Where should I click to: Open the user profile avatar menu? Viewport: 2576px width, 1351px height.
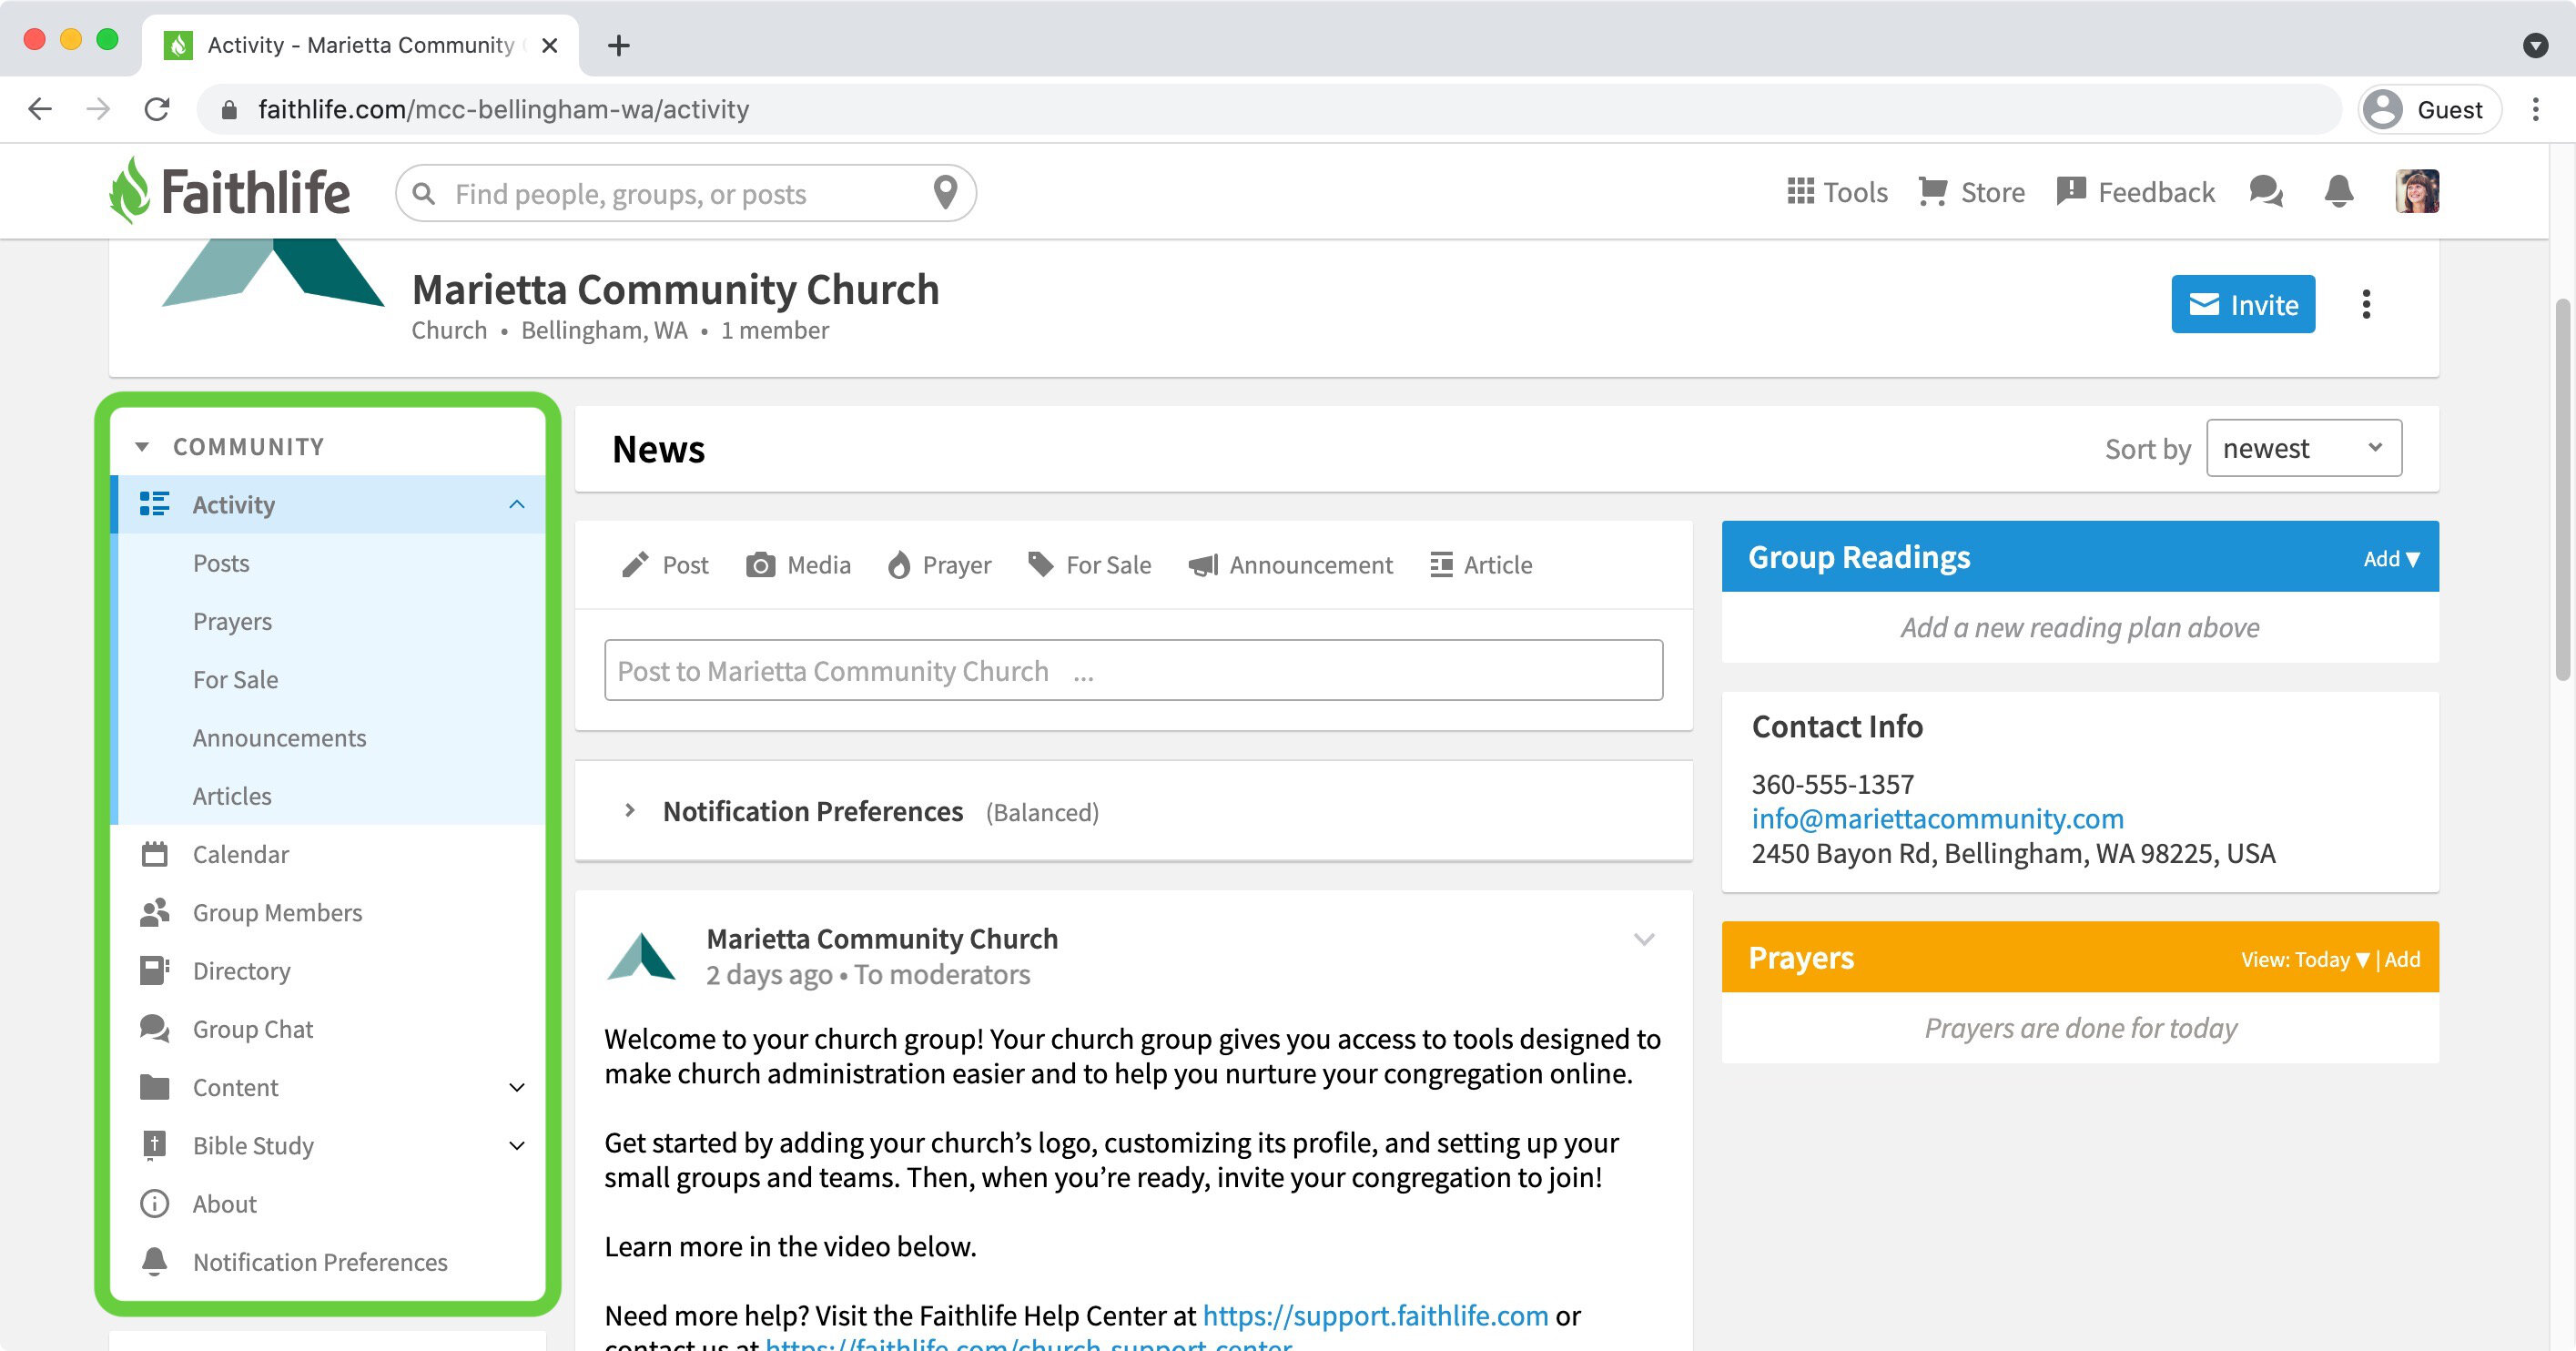[x=2417, y=191]
